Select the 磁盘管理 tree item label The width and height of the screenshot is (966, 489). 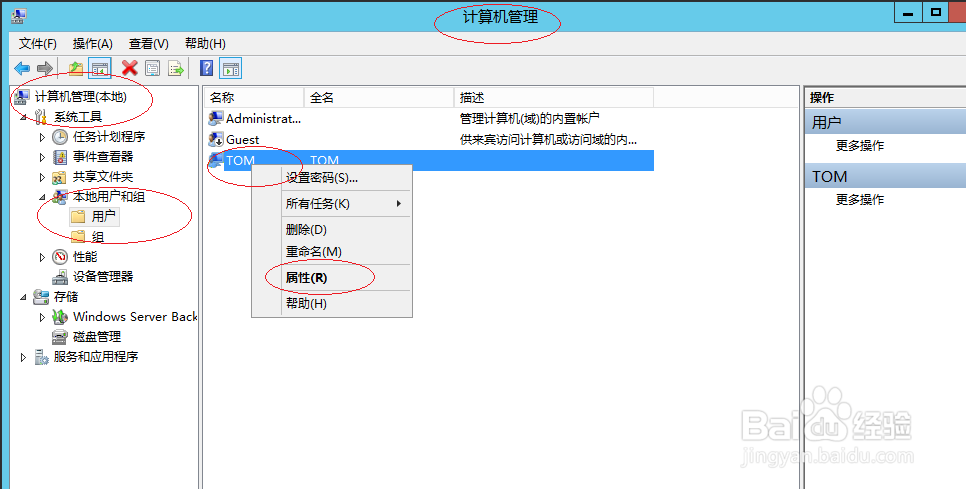coord(97,337)
